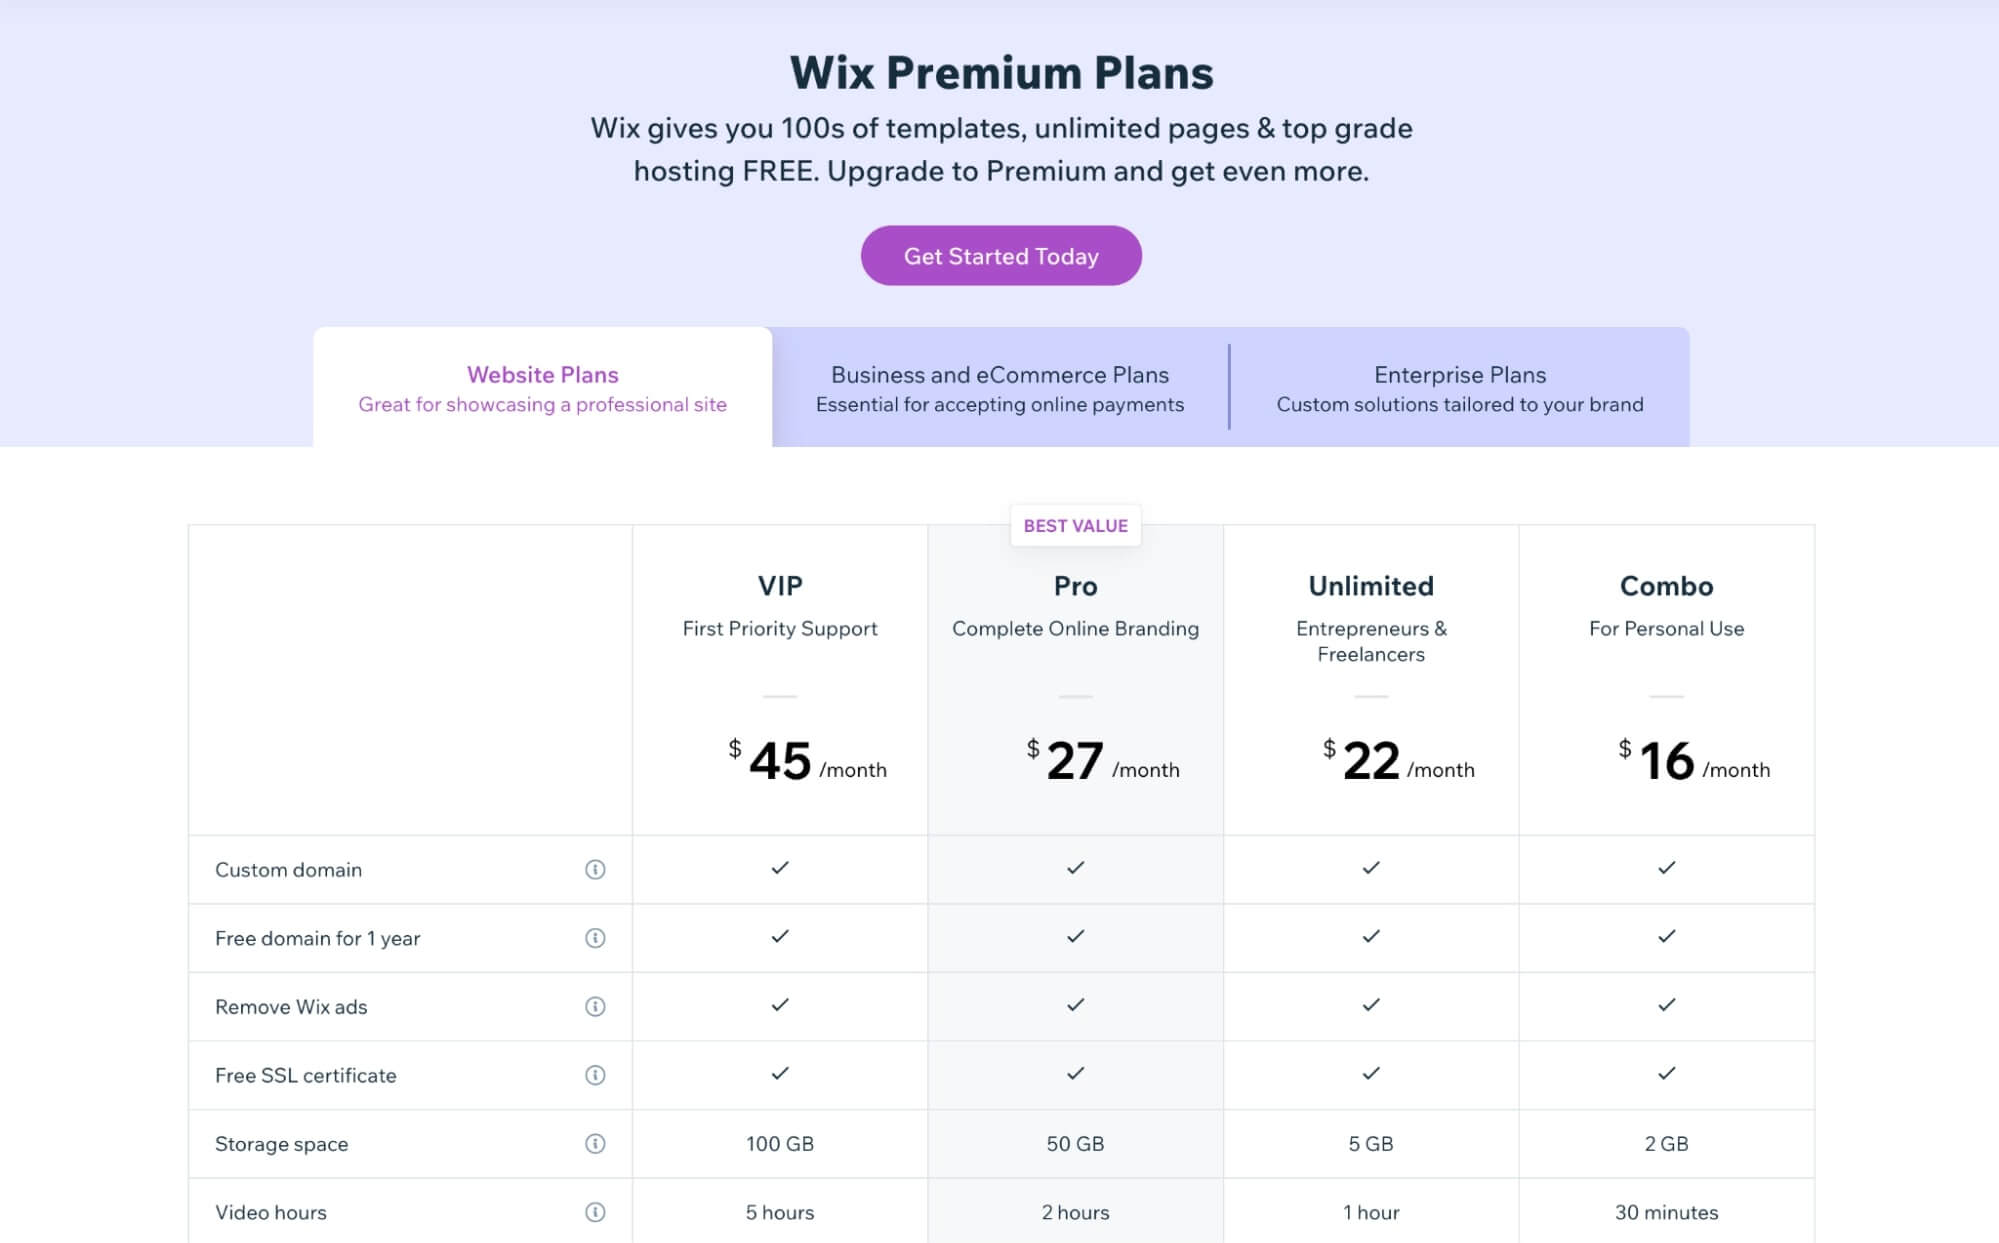Click the $45 /month VIP price
The image size is (1999, 1243).
807,761
